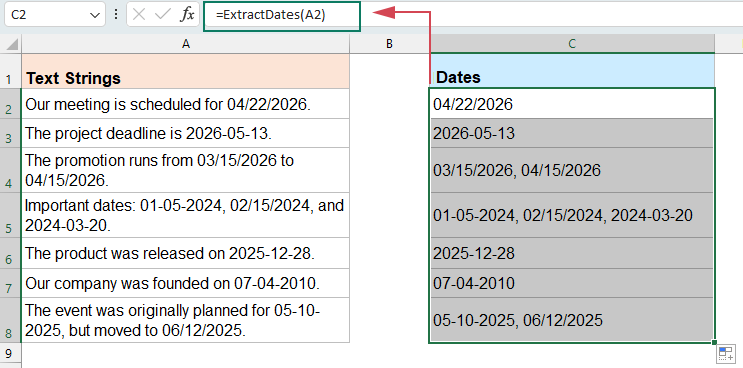The height and width of the screenshot is (368, 743).
Task: Select row 3 header
Action: (x=10, y=133)
